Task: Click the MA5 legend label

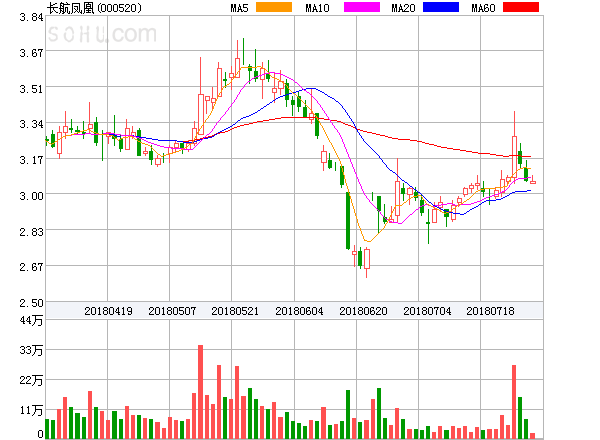Action: point(240,8)
